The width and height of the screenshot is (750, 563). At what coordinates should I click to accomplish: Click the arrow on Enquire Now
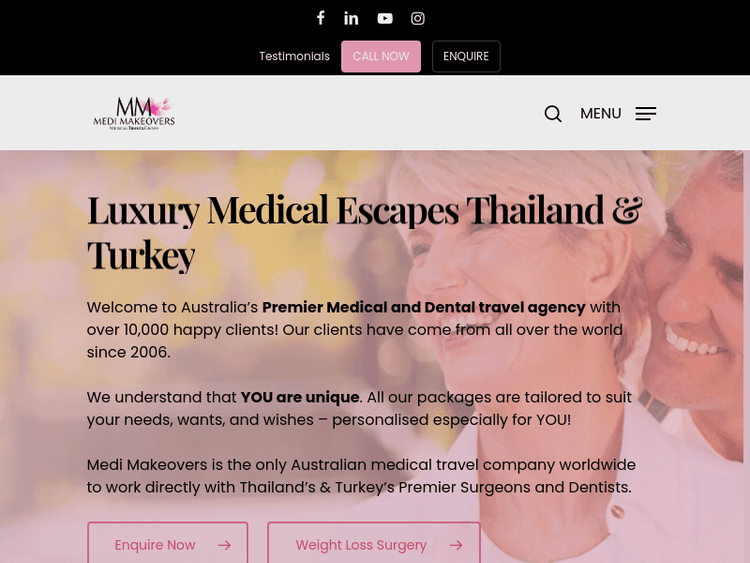pyautogui.click(x=224, y=545)
